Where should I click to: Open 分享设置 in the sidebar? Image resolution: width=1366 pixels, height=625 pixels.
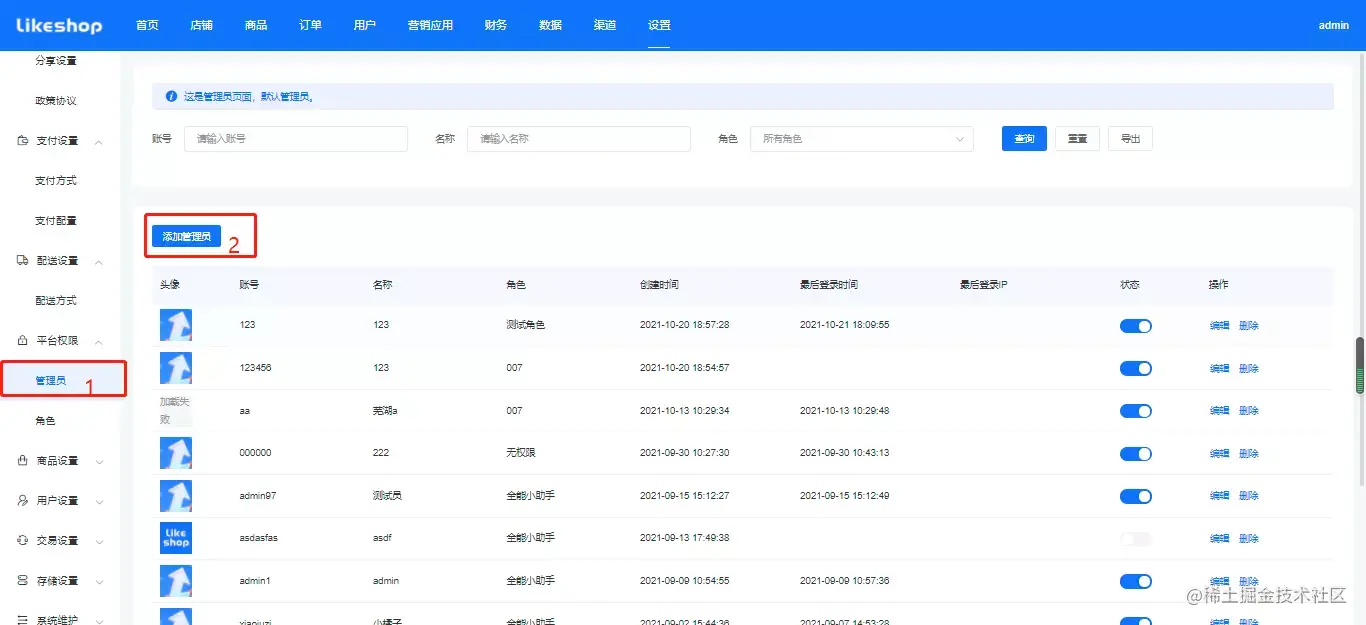point(56,61)
